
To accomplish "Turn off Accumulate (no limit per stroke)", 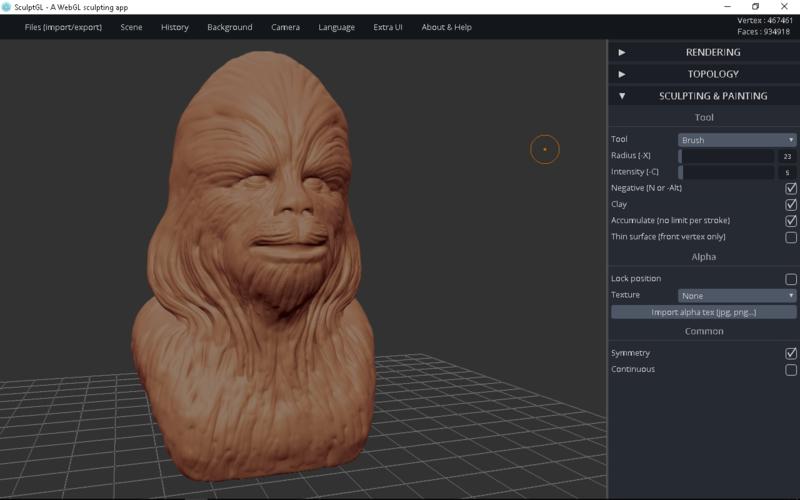I will tap(791, 221).
